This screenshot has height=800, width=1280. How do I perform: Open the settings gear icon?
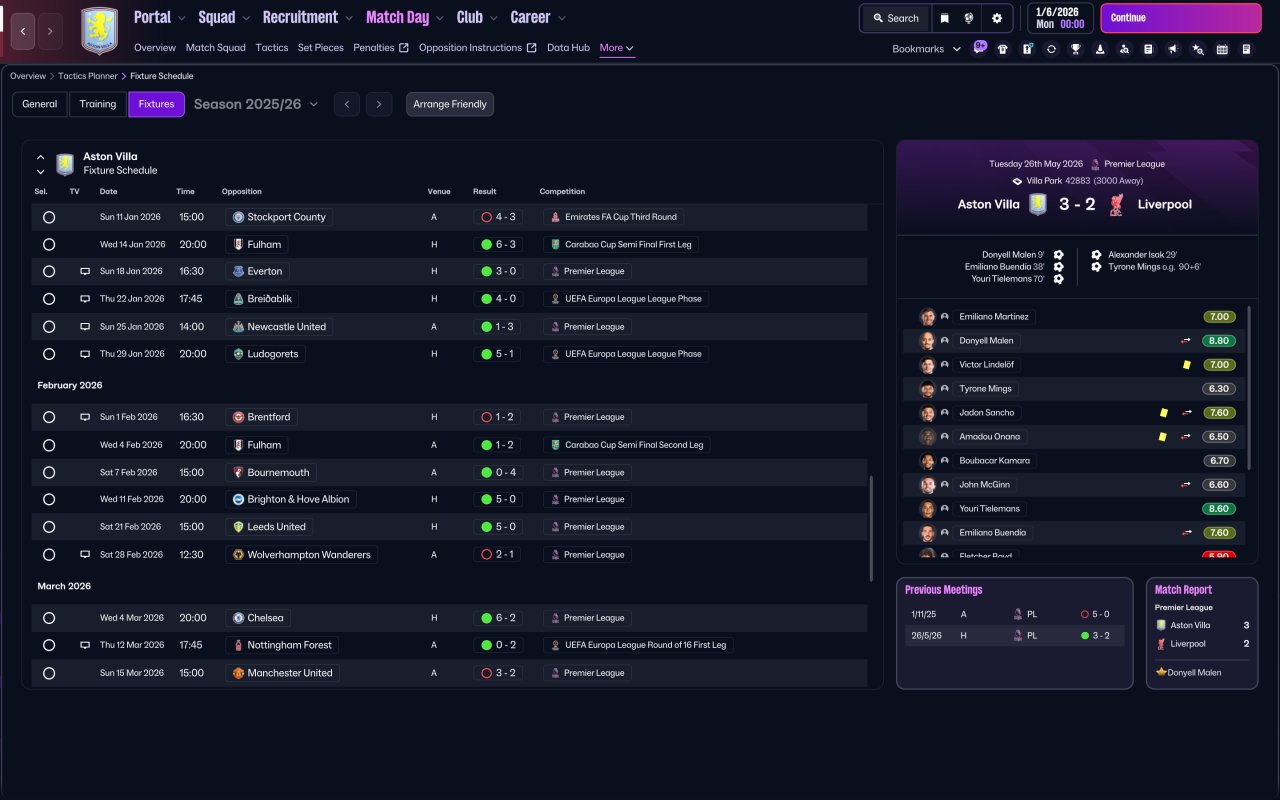pos(997,18)
